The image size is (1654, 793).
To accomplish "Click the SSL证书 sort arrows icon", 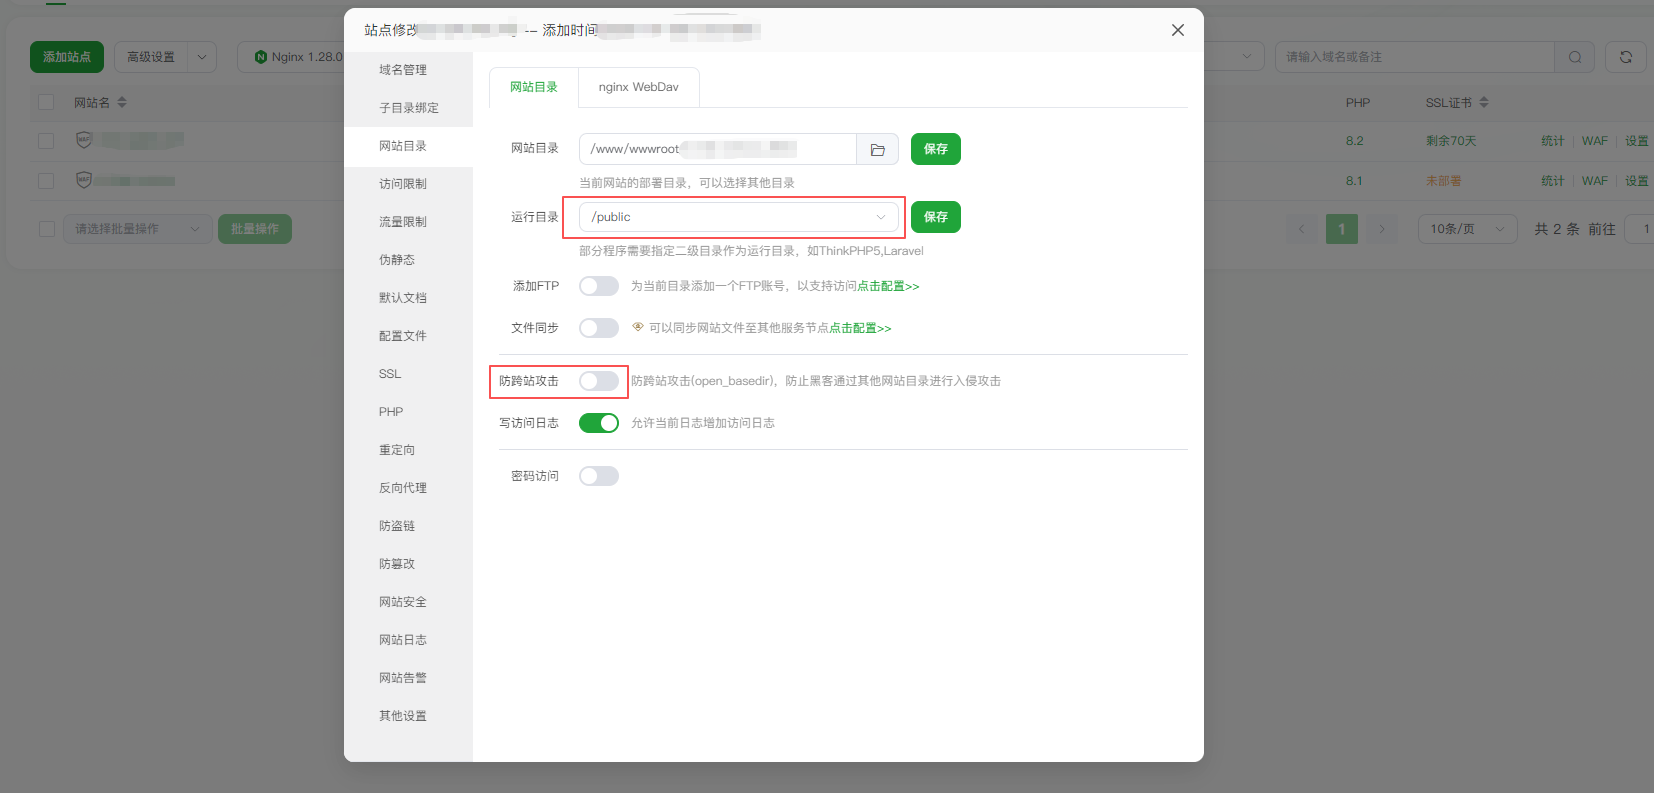I will [x=1484, y=102].
